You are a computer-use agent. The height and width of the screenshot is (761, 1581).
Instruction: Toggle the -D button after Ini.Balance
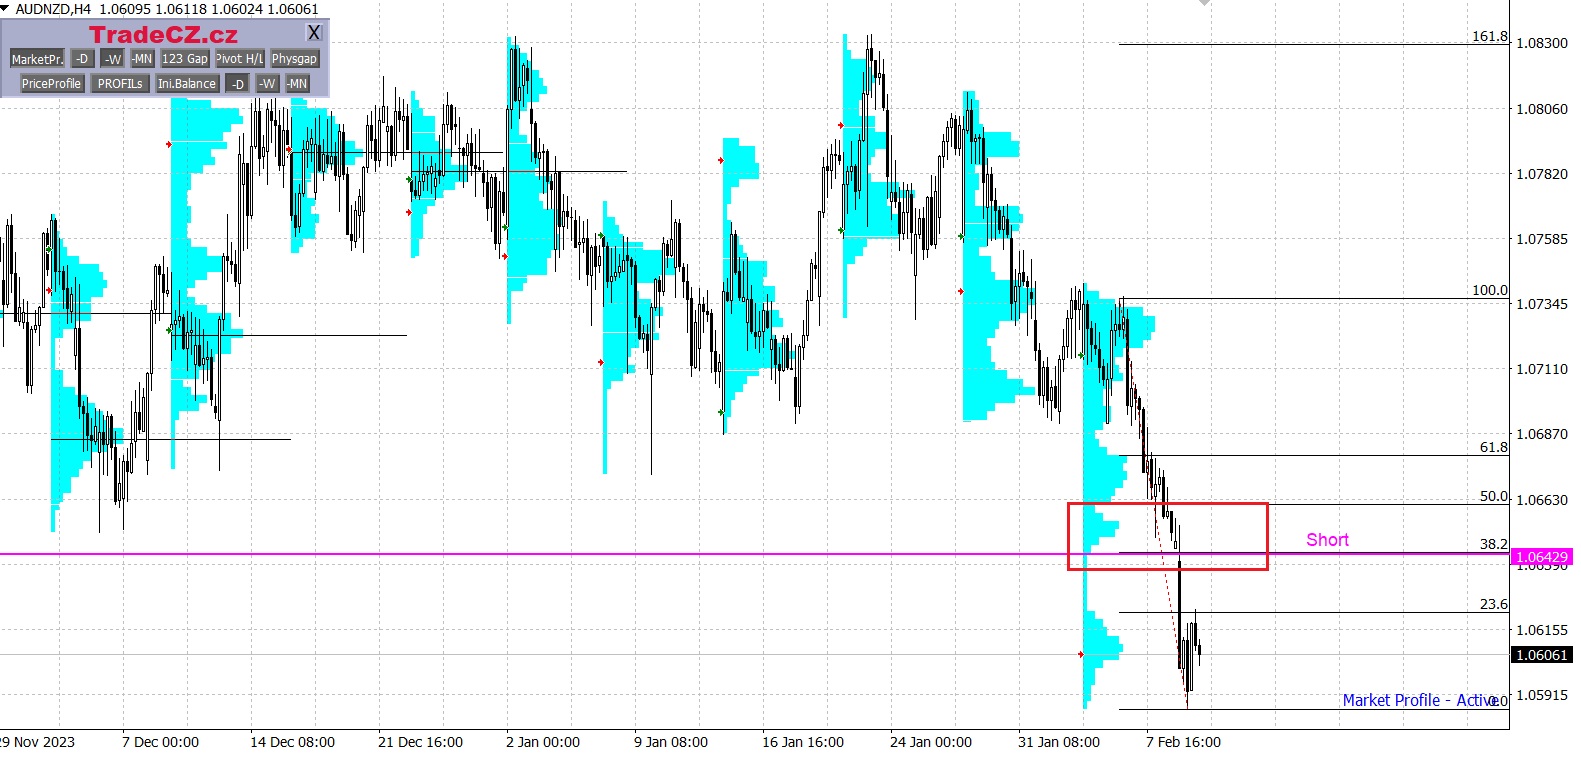point(237,84)
